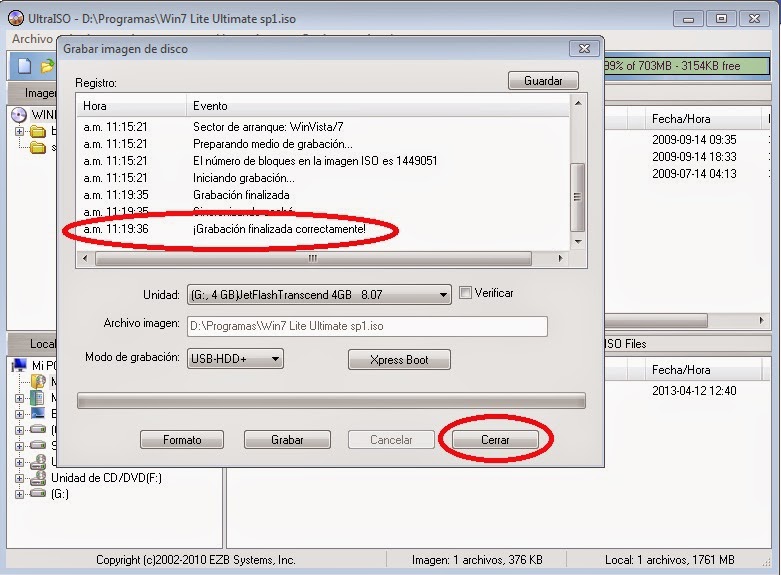
Task: Click the New blank document toolbar icon
Action: tap(24, 66)
